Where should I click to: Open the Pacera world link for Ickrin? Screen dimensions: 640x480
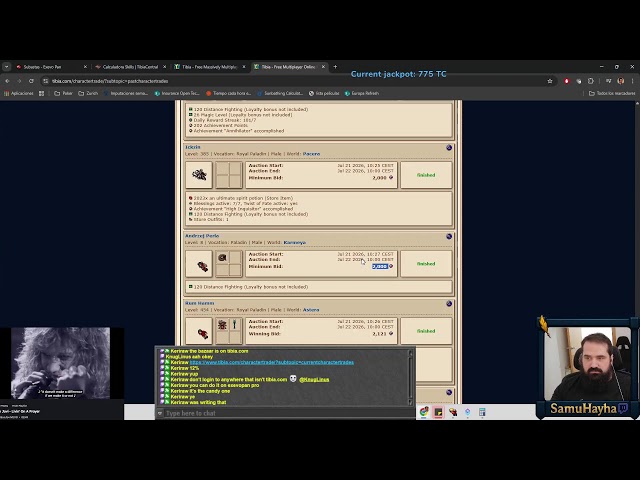coord(311,154)
